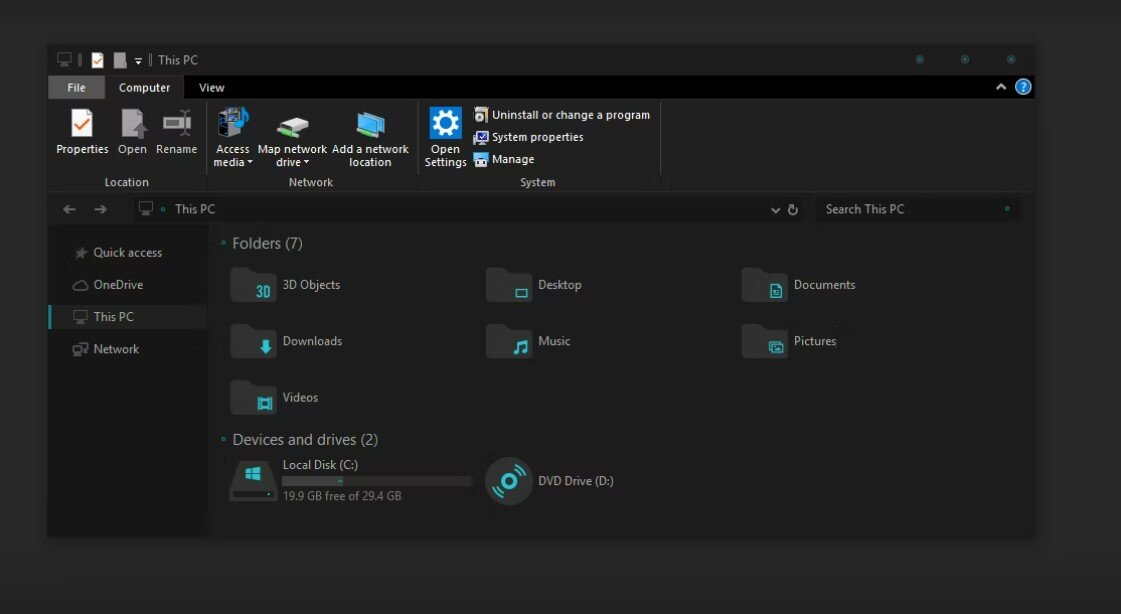
Task: Refresh the This PC view
Action: [x=793, y=209]
